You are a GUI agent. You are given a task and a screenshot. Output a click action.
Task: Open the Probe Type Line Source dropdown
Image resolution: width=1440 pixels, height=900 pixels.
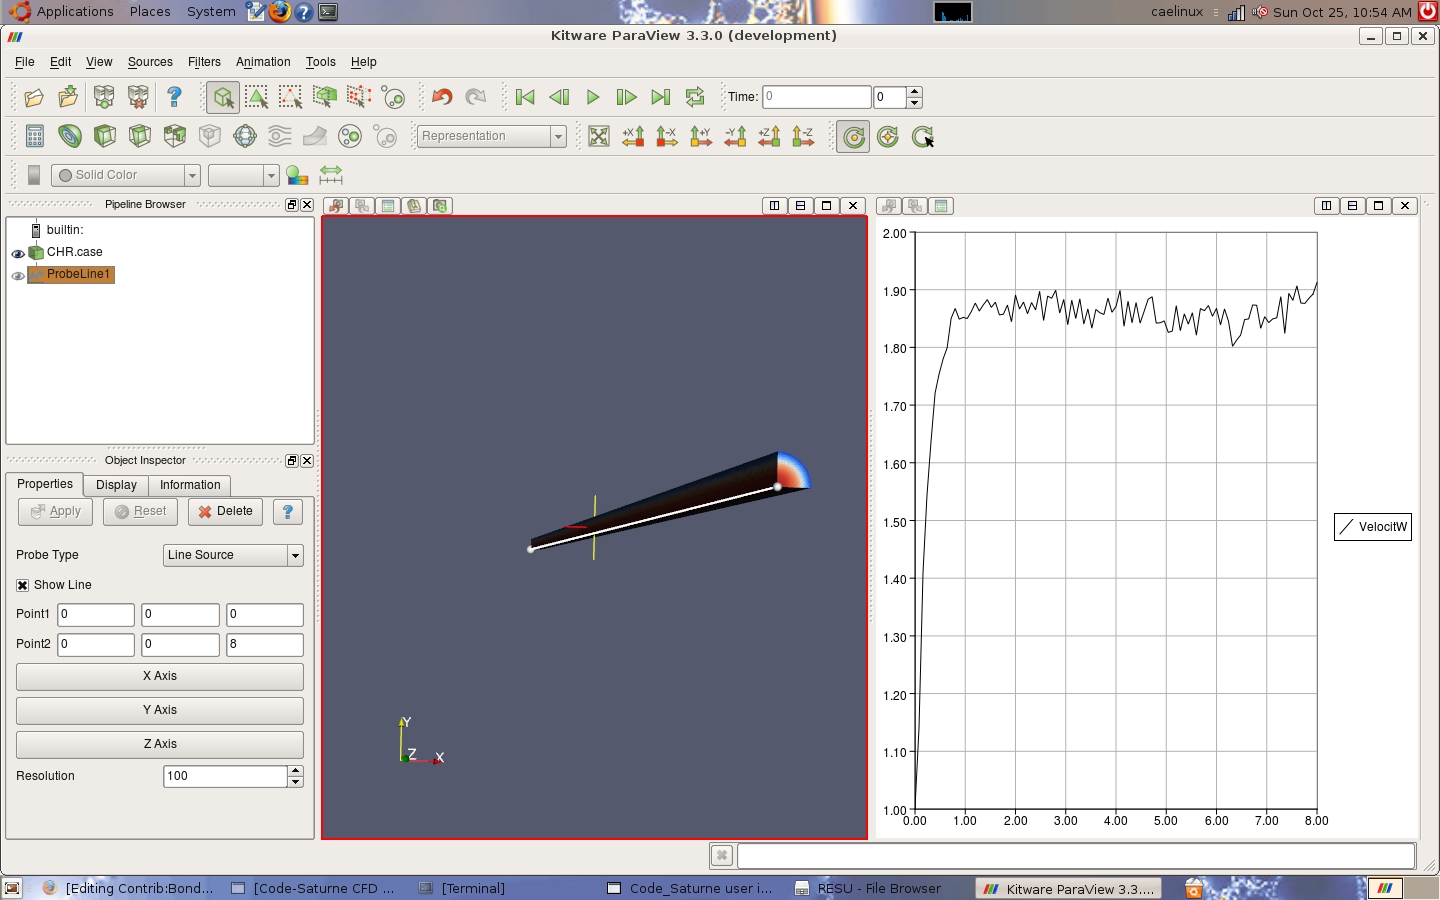(x=233, y=555)
